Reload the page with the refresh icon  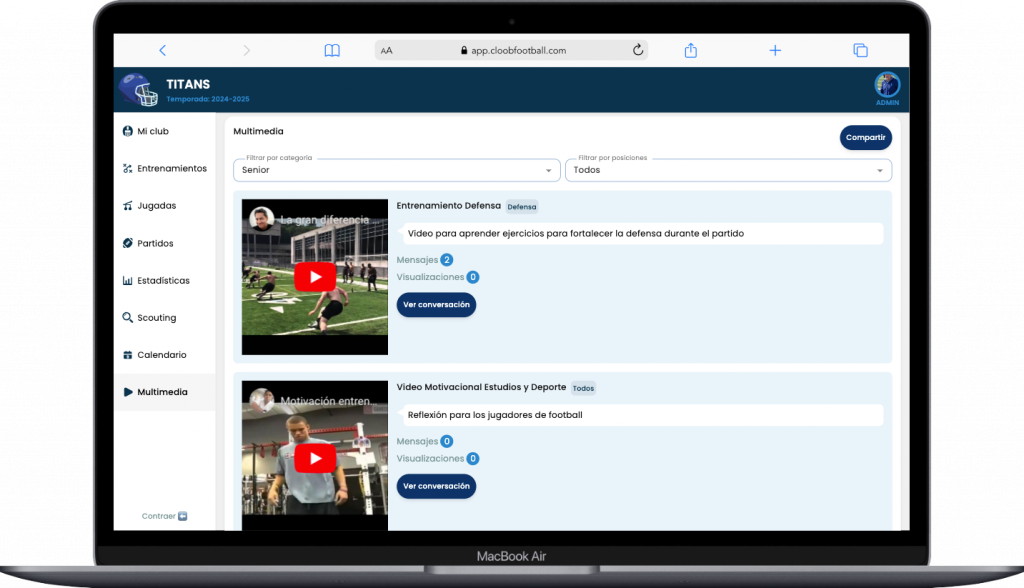point(637,50)
